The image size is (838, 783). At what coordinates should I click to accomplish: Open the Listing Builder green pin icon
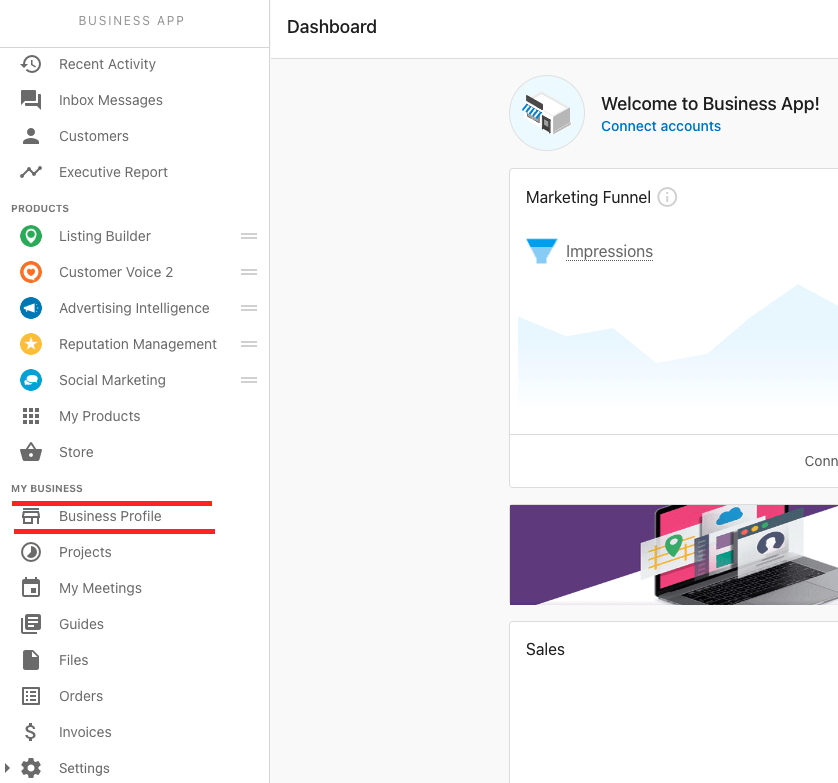31,236
